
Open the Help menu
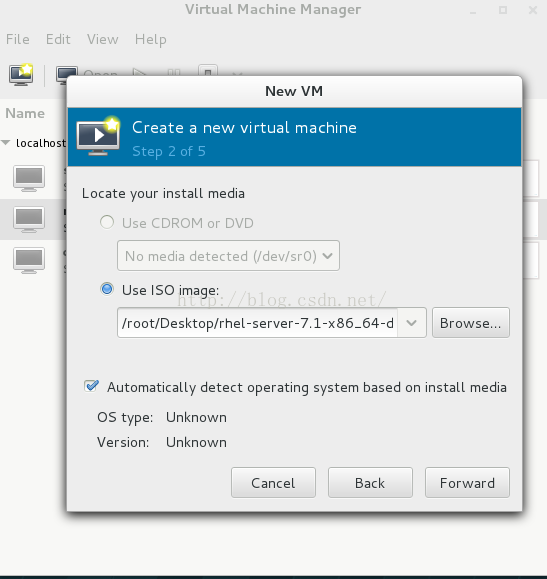click(151, 39)
